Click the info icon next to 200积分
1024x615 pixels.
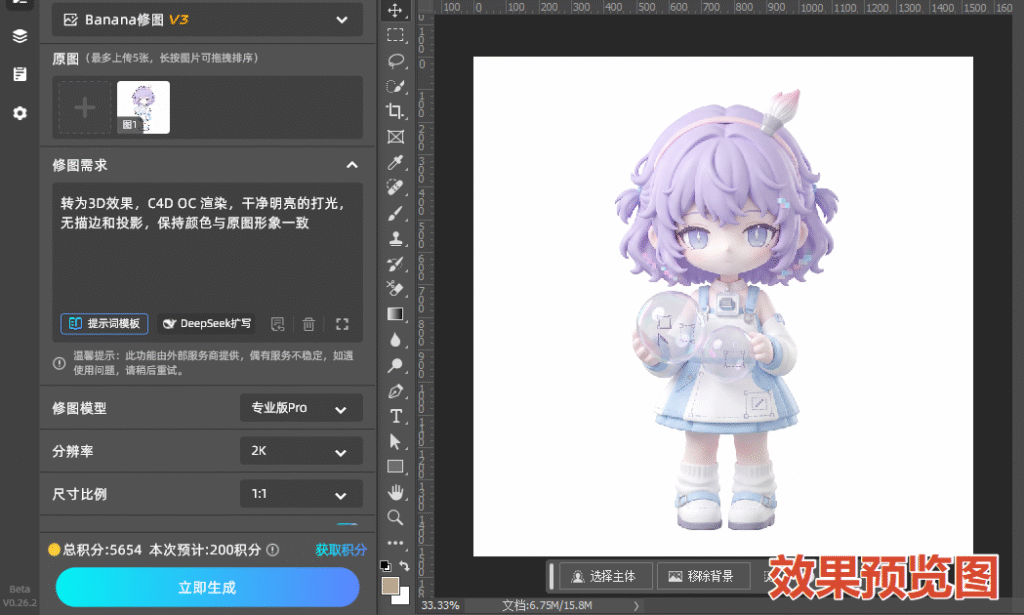(273, 550)
